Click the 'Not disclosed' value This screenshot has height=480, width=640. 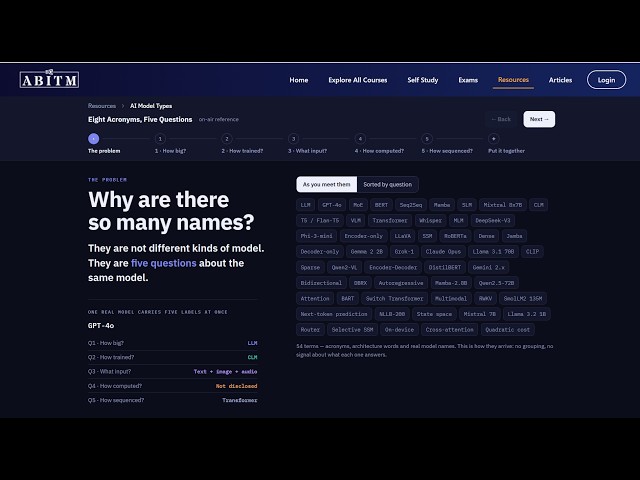236,386
